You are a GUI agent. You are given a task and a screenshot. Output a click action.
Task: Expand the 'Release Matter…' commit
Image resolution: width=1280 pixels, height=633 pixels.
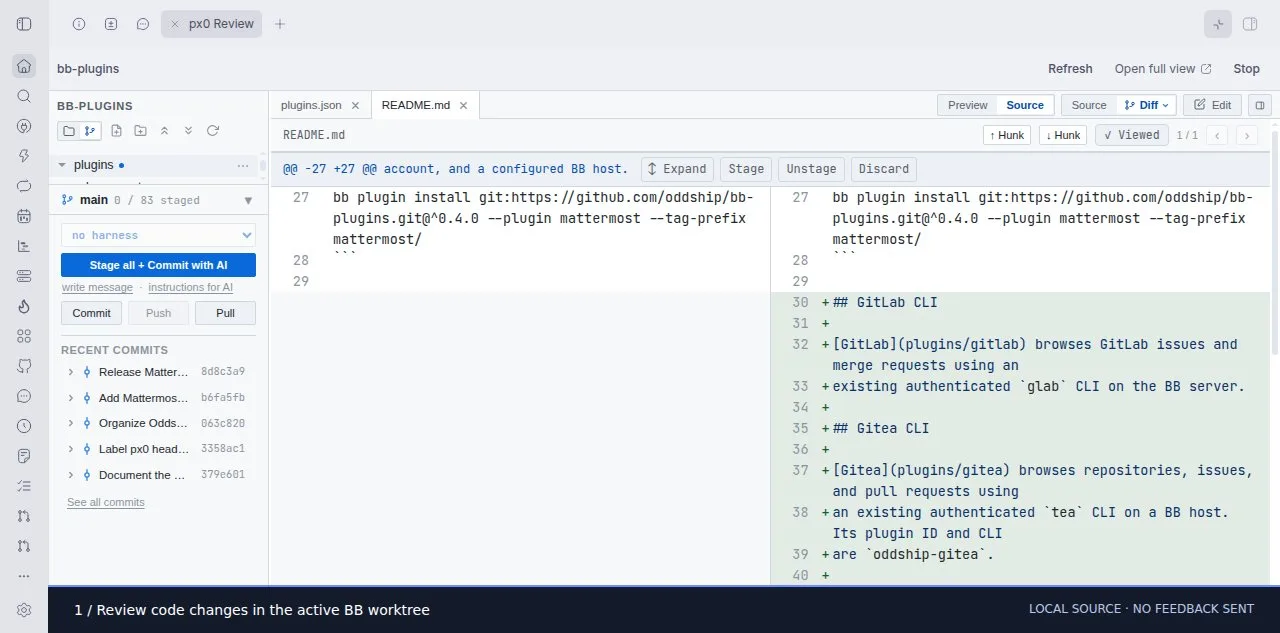coord(70,372)
